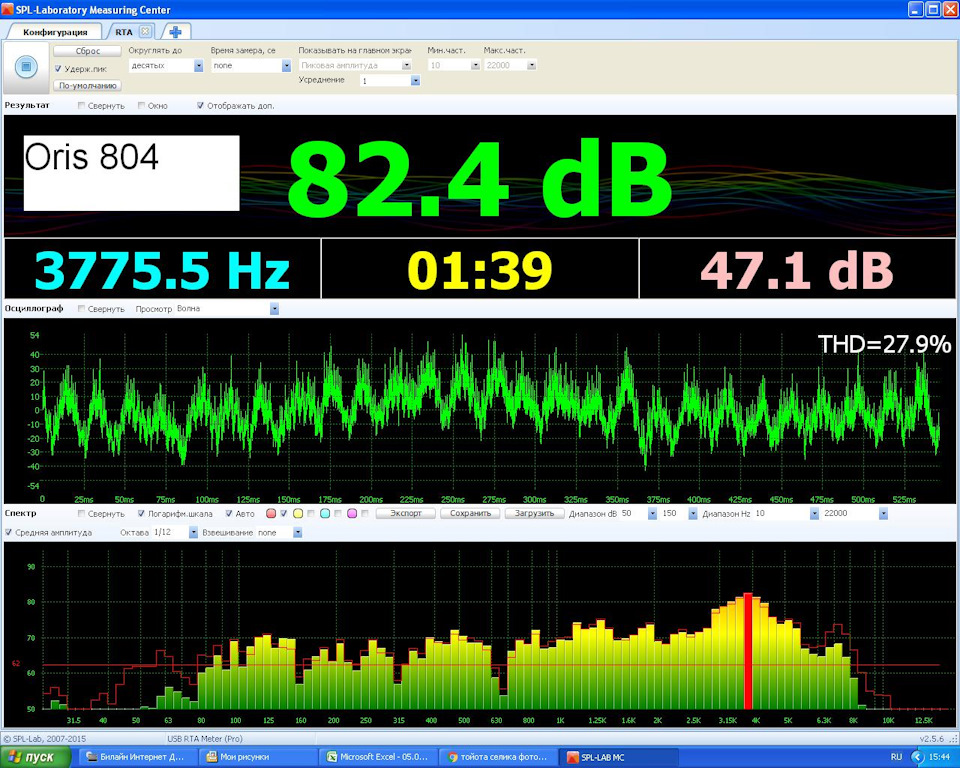Click the 01:39 timer readout

pyautogui.click(x=480, y=269)
